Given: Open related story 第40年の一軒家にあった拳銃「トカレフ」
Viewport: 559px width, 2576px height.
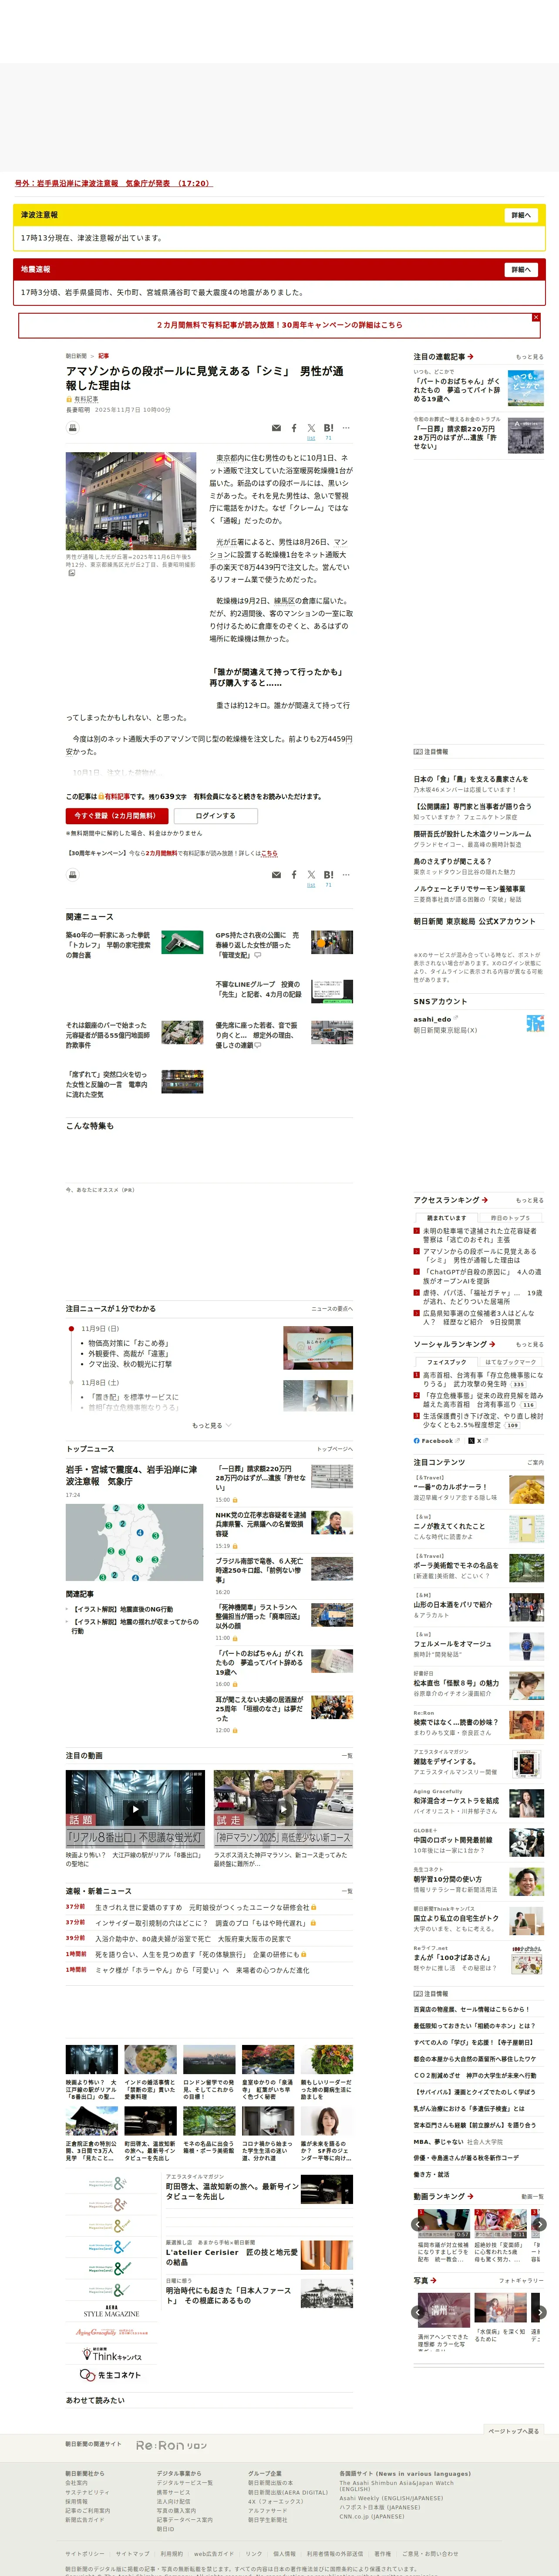Looking at the screenshot, I should pyautogui.click(x=109, y=945).
